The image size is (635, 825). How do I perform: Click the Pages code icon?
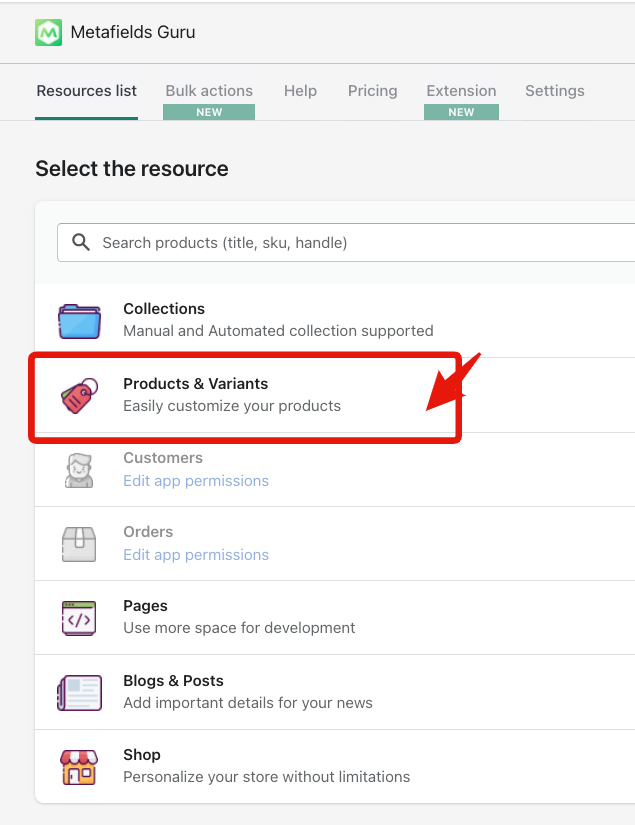[x=79, y=617]
